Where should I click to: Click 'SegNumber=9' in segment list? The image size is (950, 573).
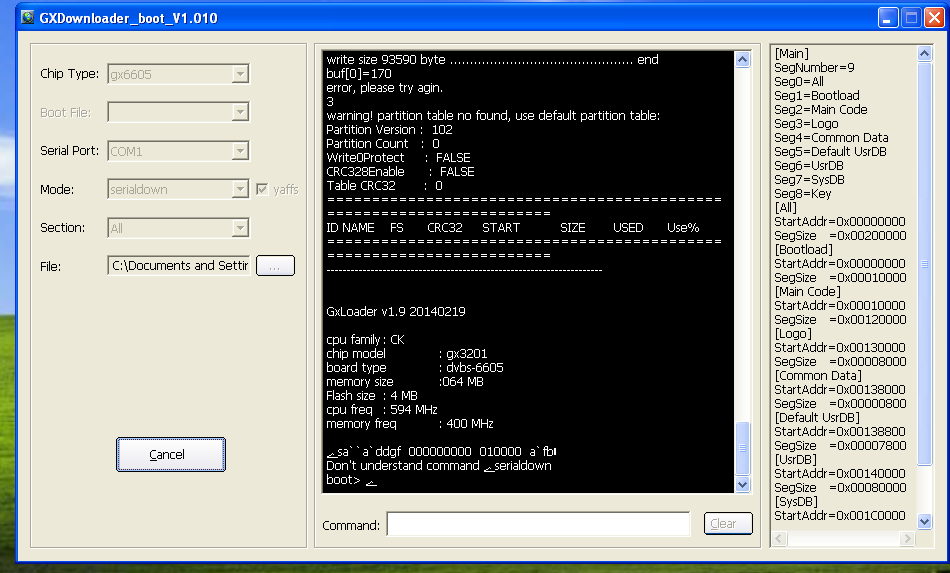pos(814,67)
